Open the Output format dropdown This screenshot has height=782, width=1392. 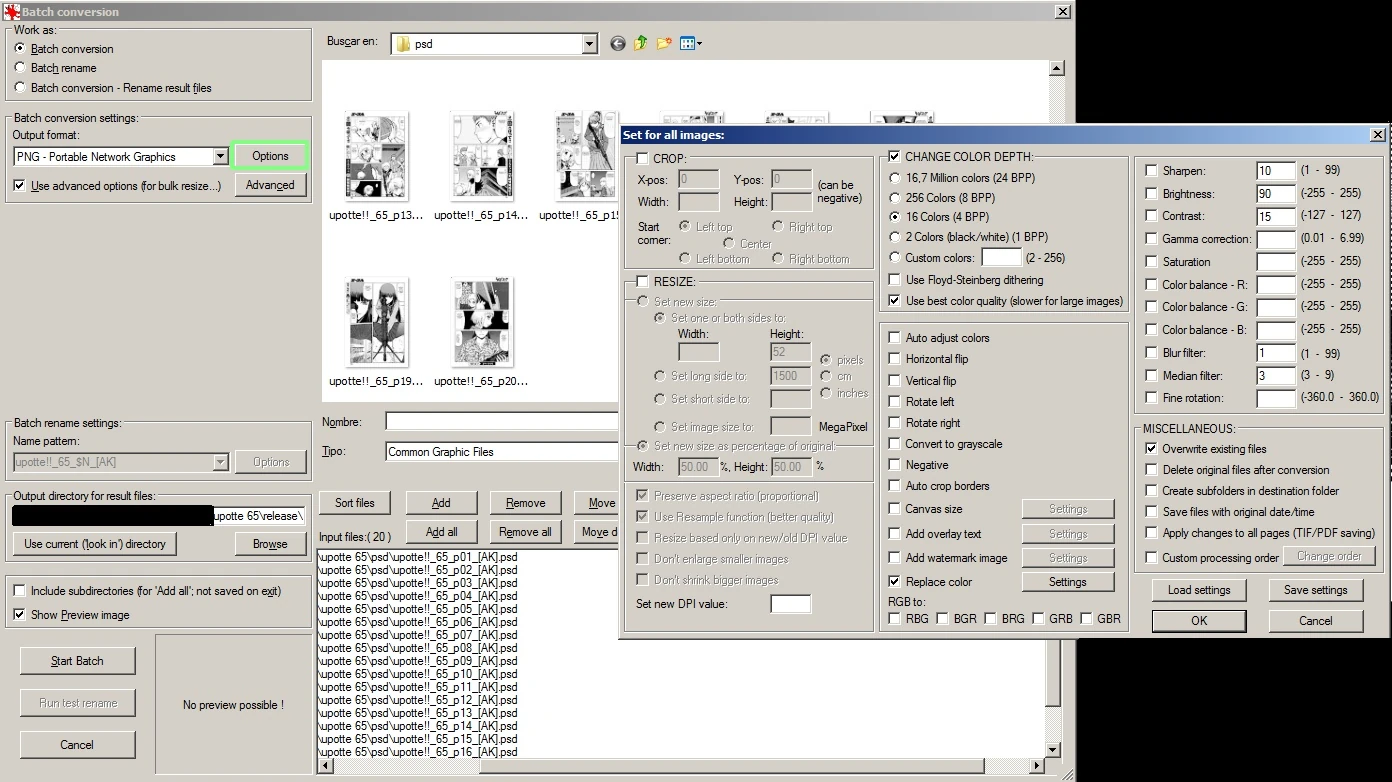220,157
